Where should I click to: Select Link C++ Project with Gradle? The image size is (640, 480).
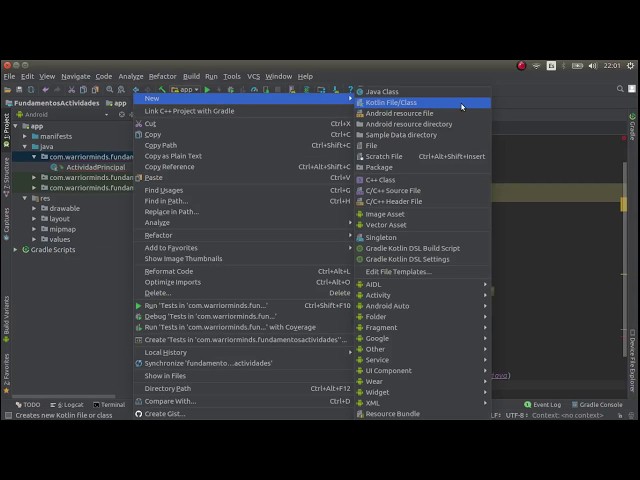coord(244,111)
